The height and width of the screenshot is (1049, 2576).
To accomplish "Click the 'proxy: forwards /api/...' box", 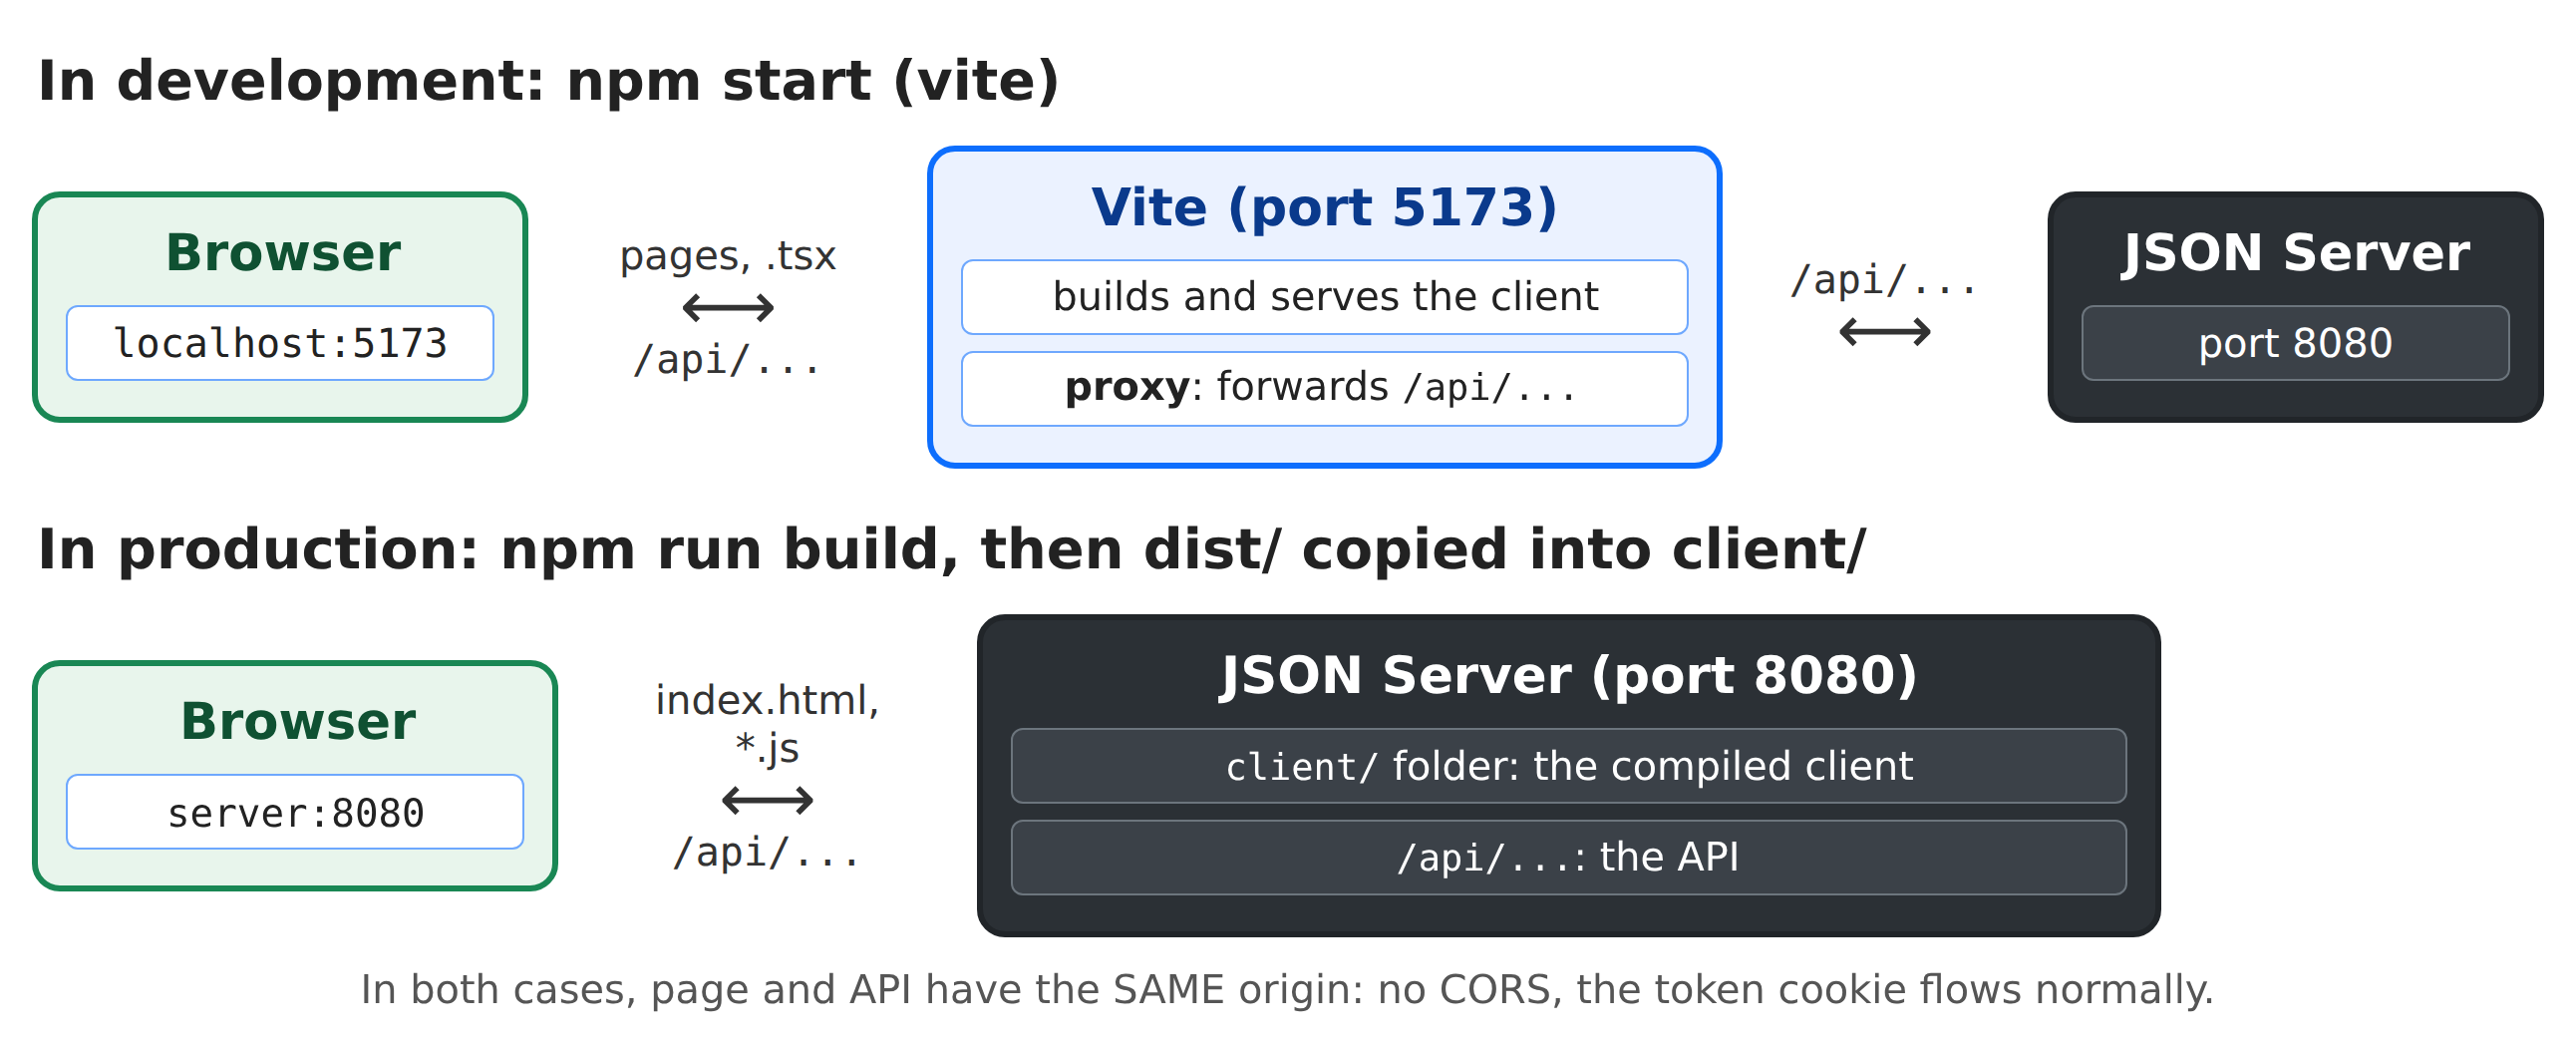I will coord(1324,388).
